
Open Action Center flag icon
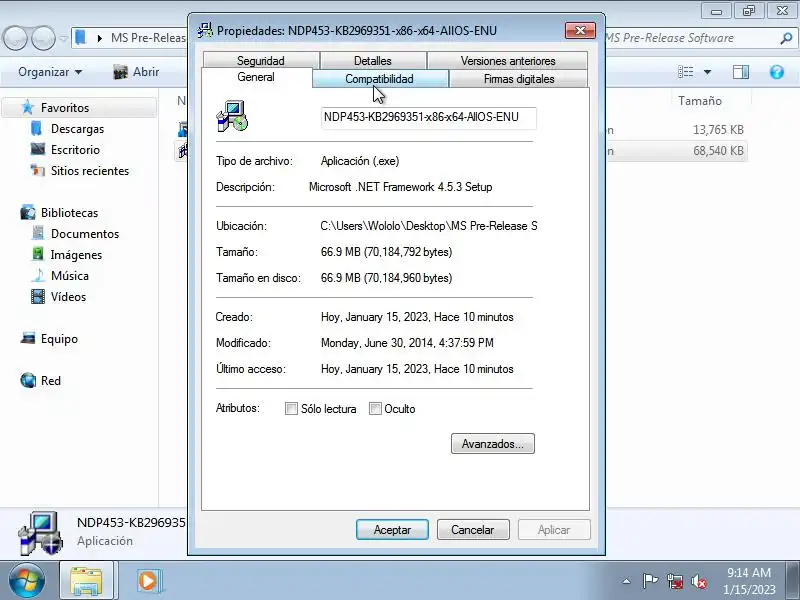coord(650,581)
